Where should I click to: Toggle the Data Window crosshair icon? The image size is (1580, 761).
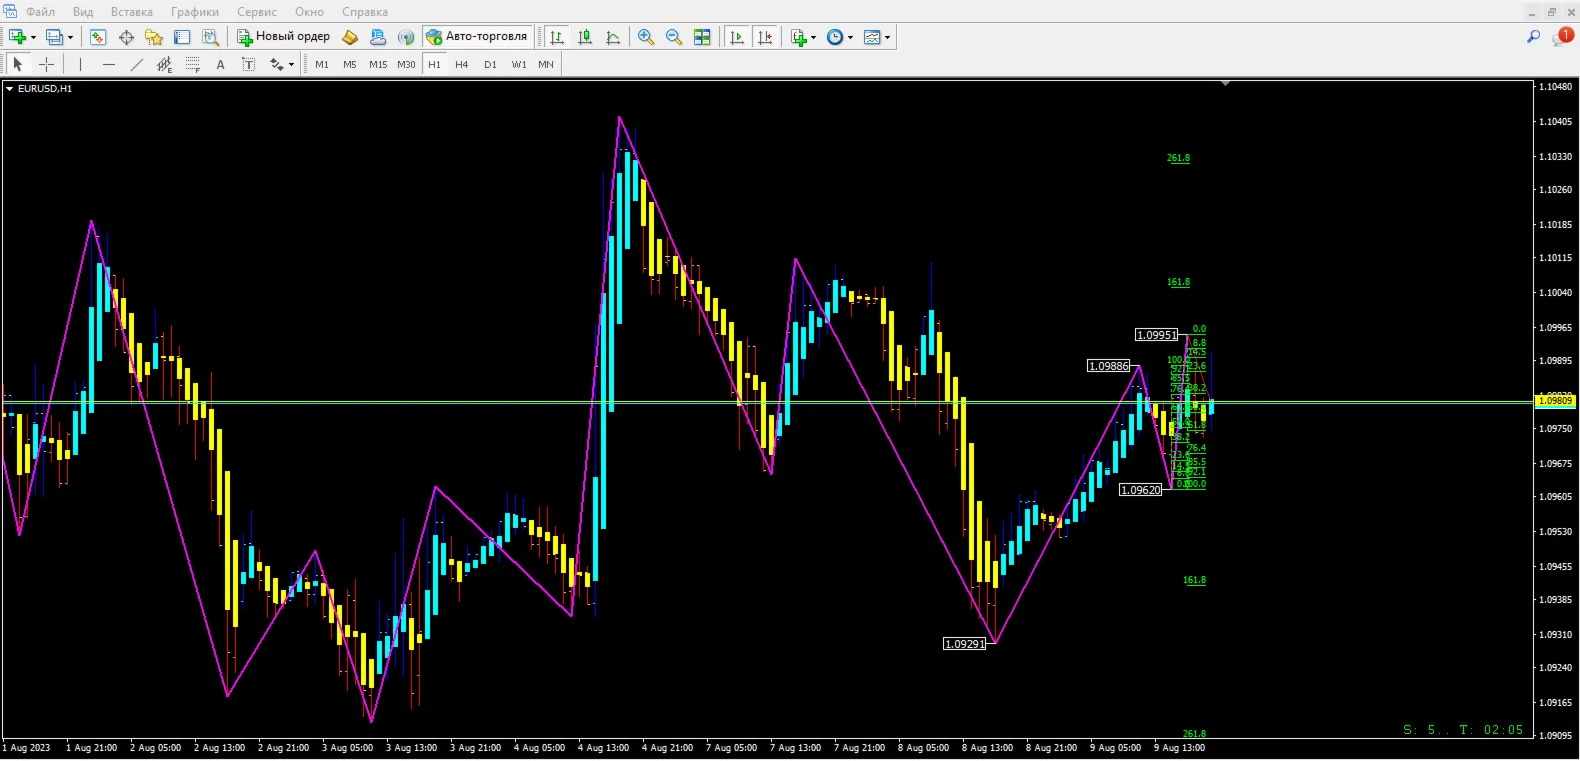pos(126,37)
